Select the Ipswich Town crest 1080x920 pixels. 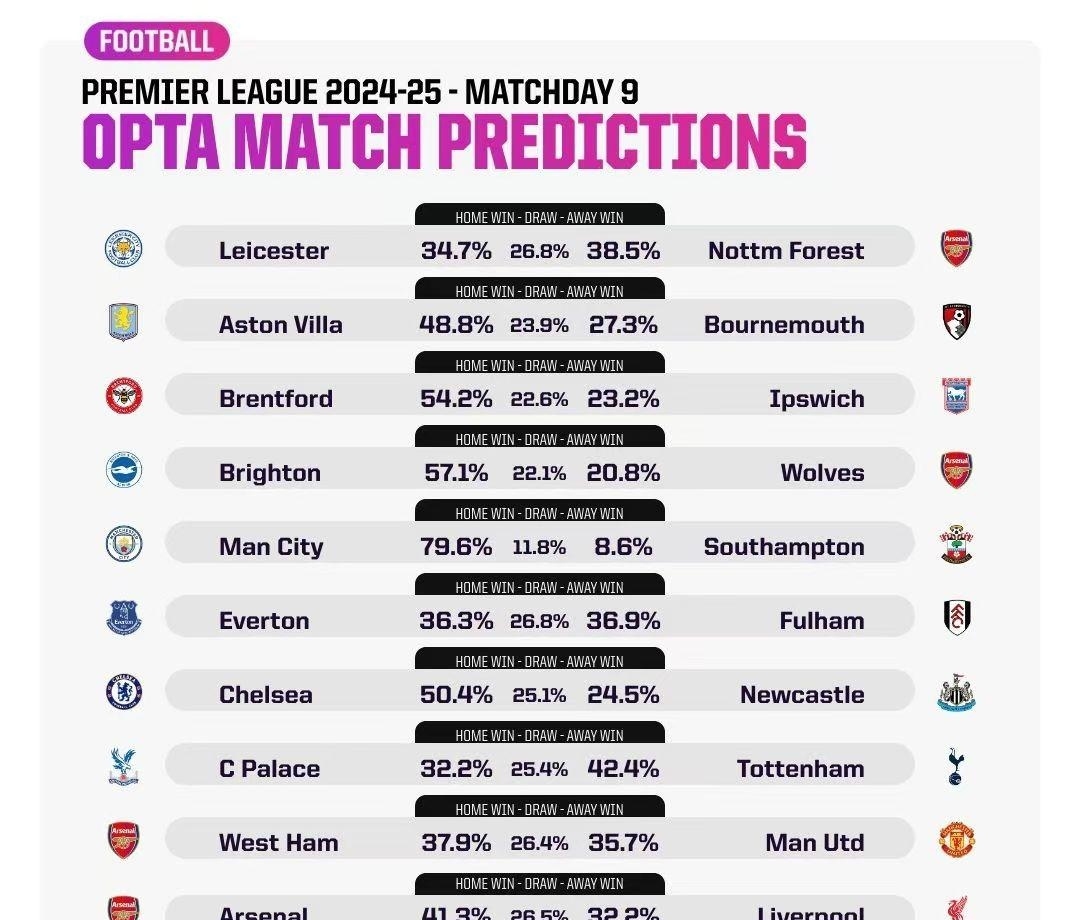[x=957, y=396]
